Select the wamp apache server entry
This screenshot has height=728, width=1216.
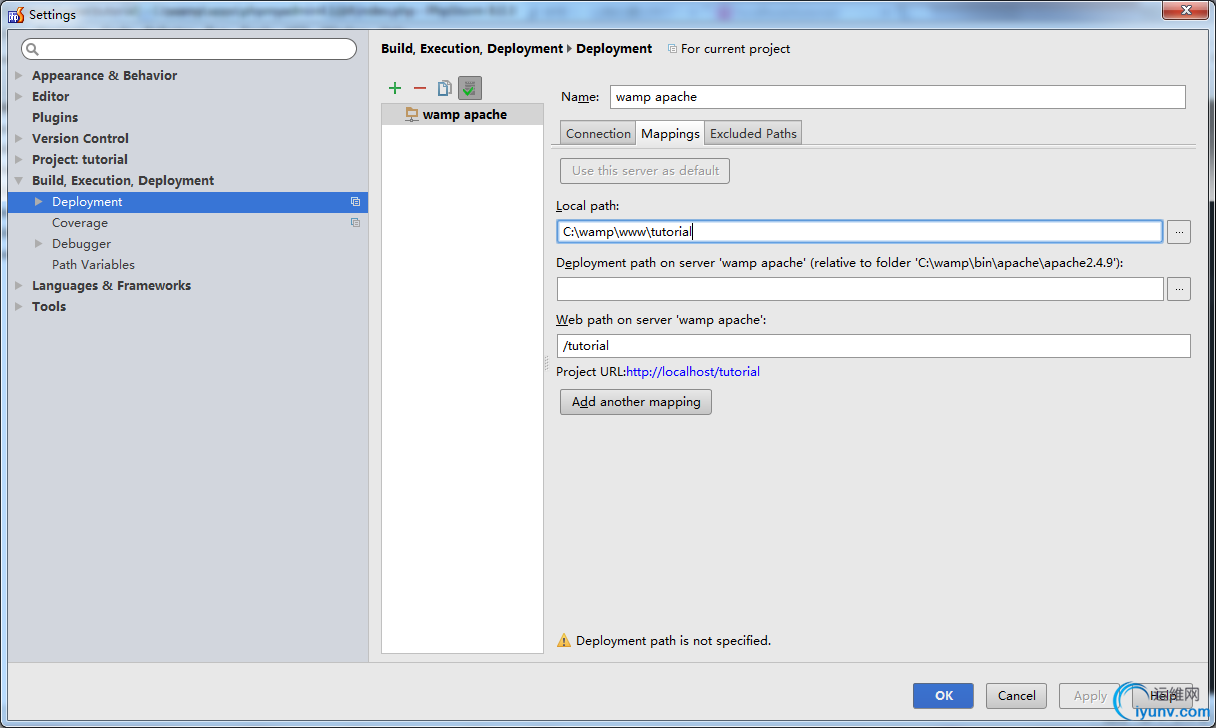point(463,115)
